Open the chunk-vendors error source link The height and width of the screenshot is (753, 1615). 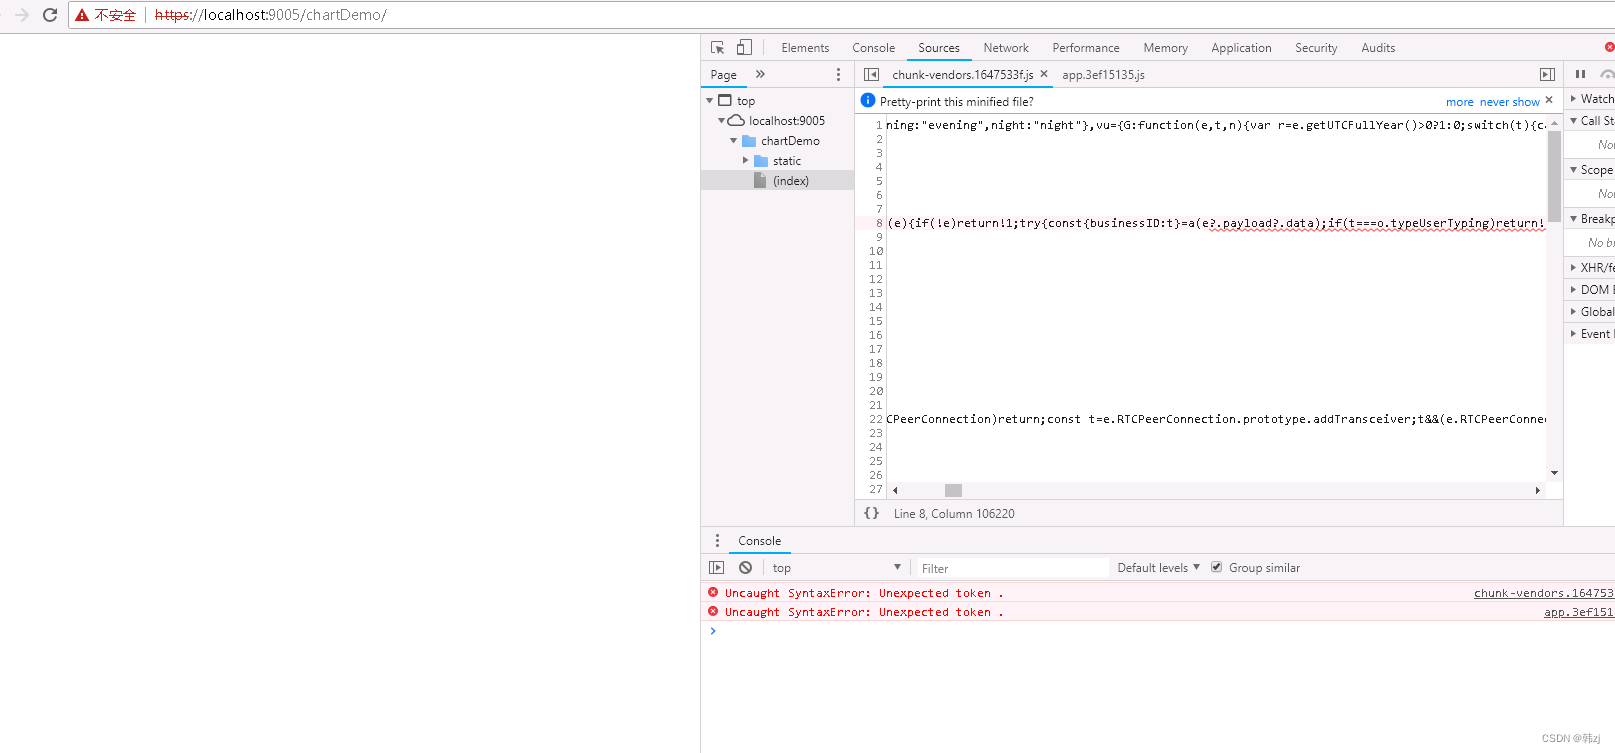coord(1543,593)
